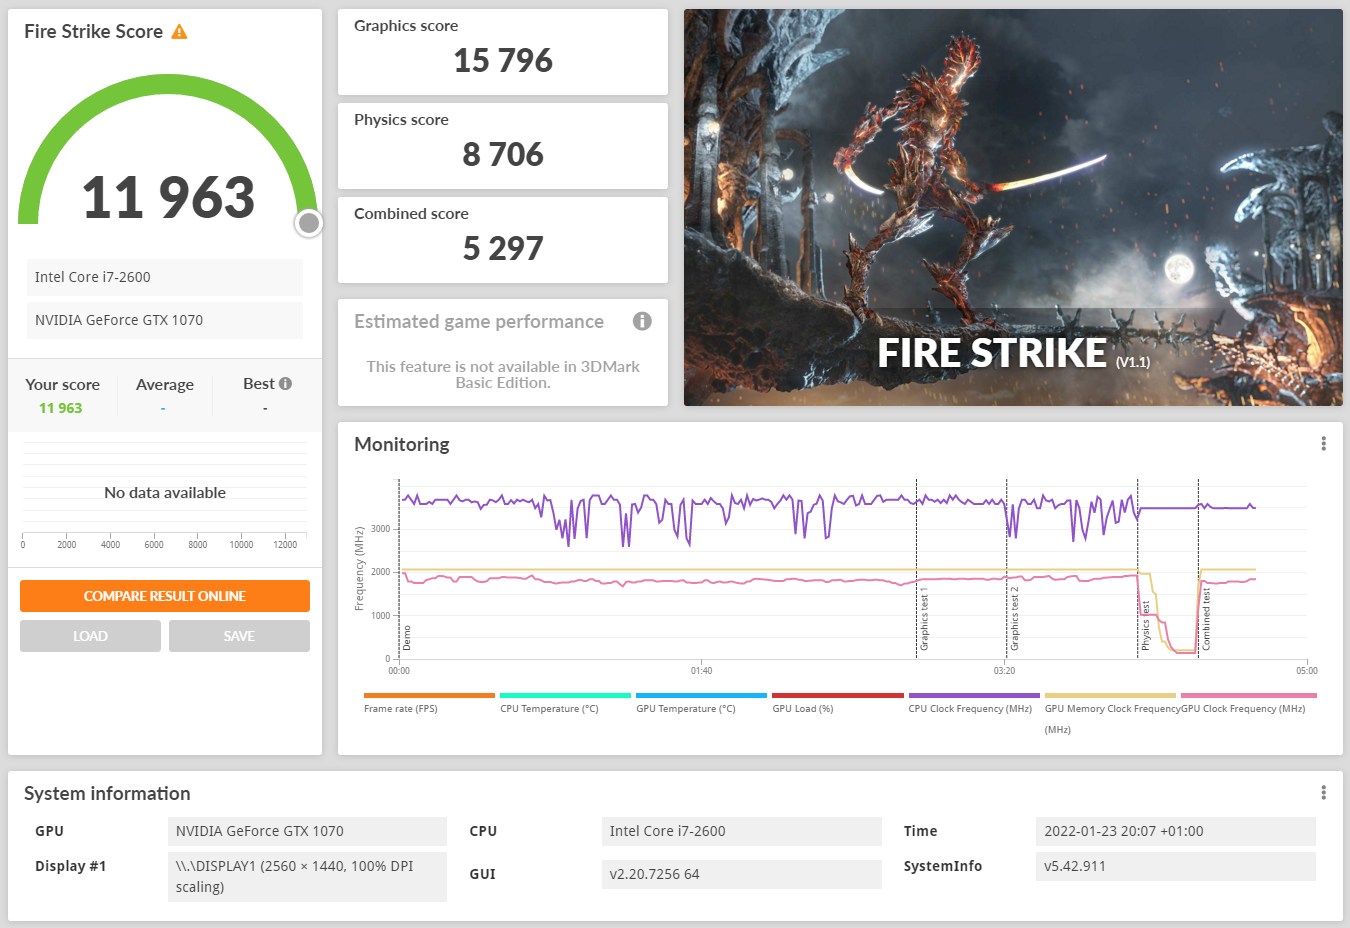This screenshot has height=928, width=1350.
Task: Click the Graphics test 1 chart marker
Action: [924, 620]
